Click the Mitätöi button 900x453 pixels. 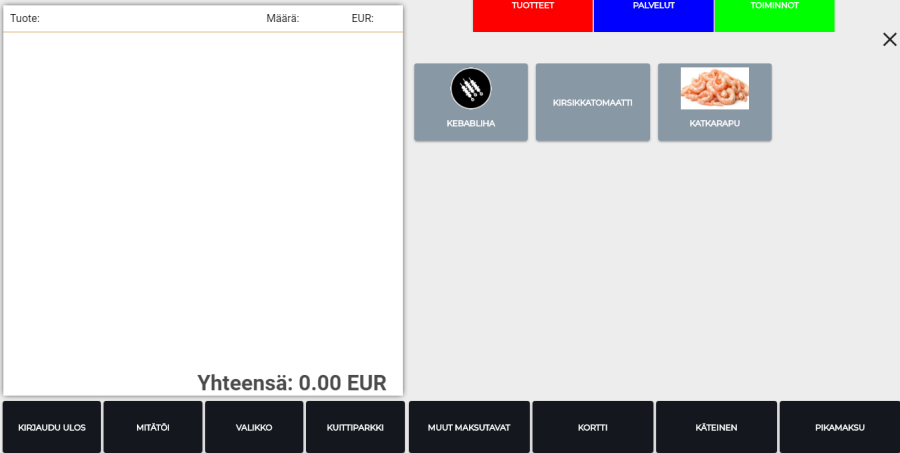pyautogui.click(x=153, y=427)
